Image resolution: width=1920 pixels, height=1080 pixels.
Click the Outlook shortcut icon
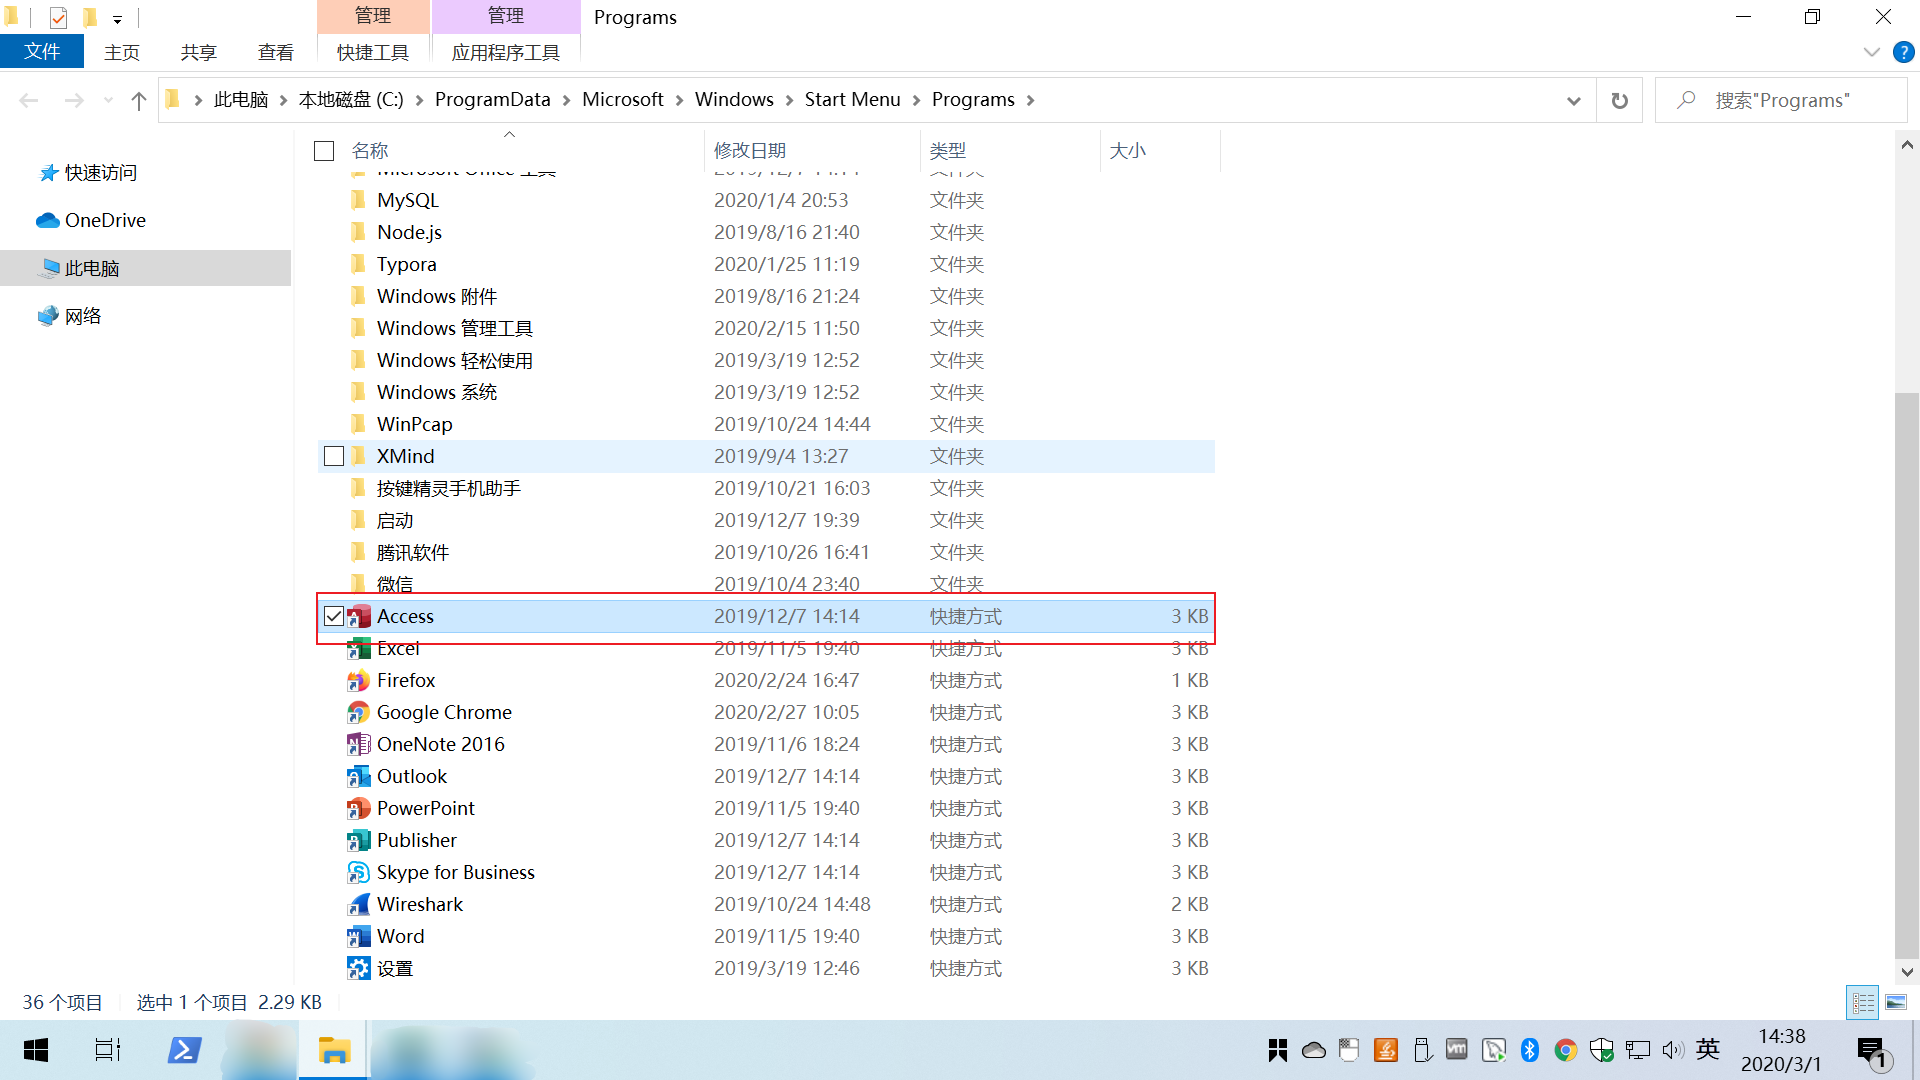[359, 777]
